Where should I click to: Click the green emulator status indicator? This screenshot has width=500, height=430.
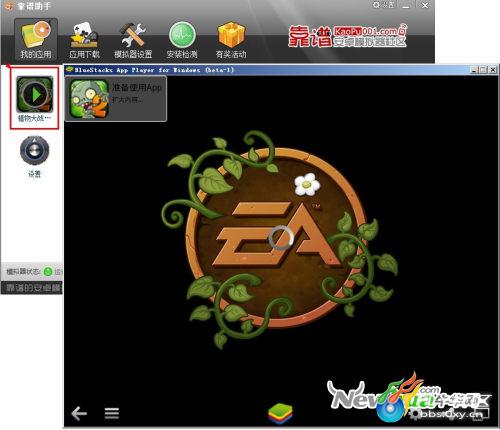[48, 272]
